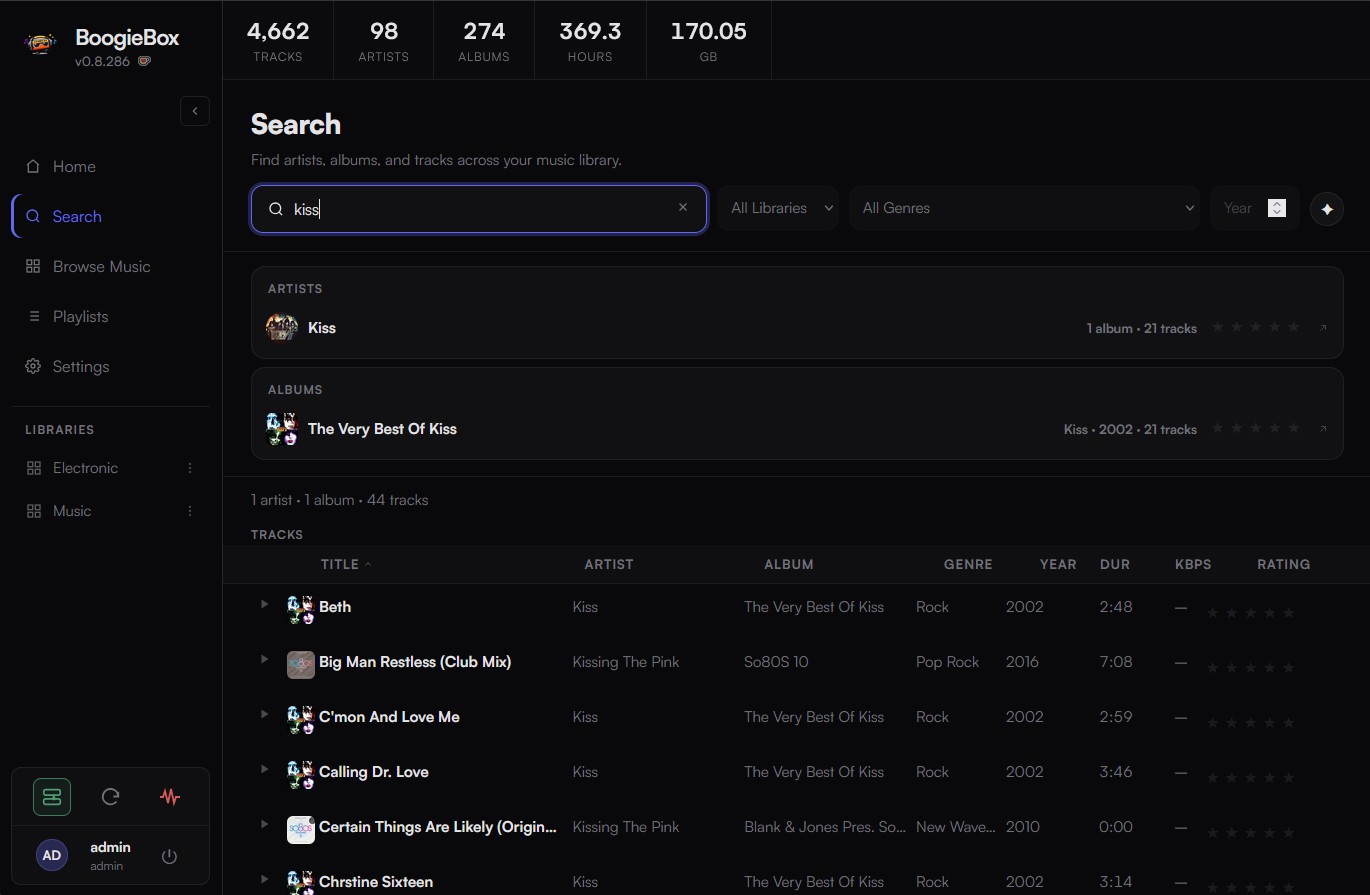The width and height of the screenshot is (1370, 895).
Task: Click the 369.3 Hours stat
Action: pos(590,40)
